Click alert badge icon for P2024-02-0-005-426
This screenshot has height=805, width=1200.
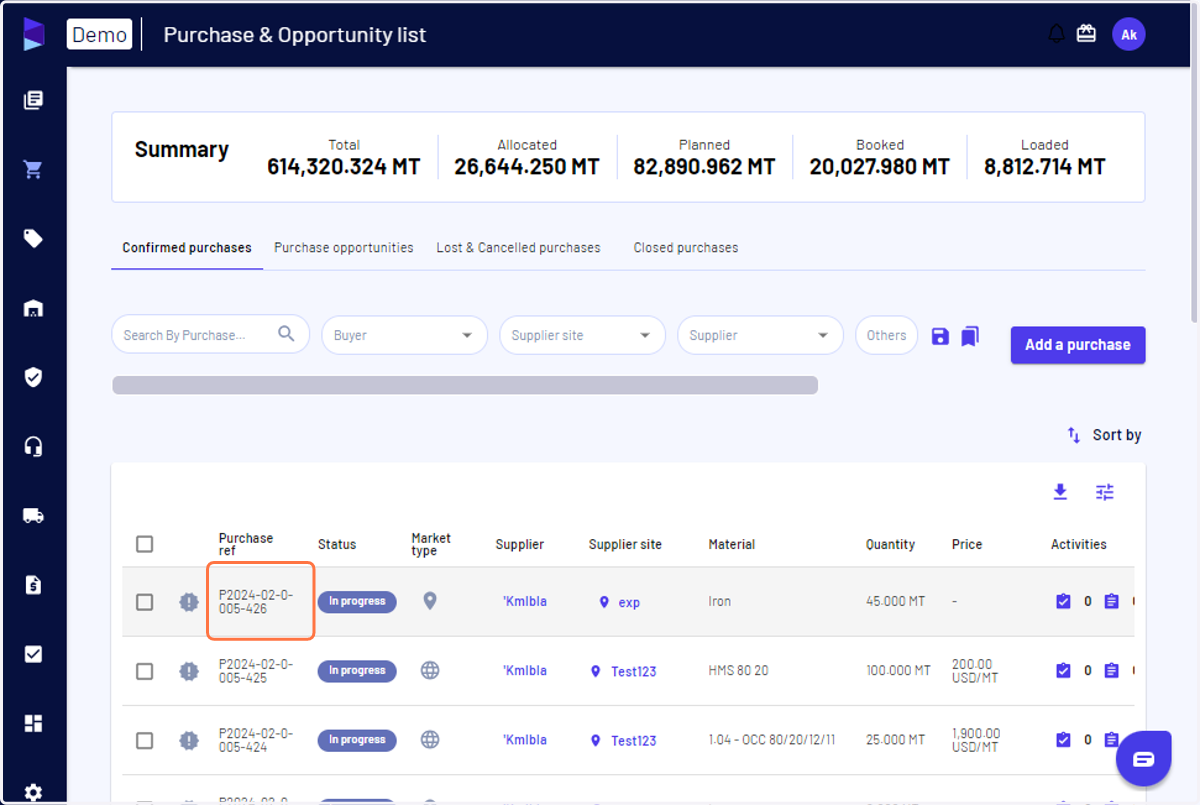(189, 602)
